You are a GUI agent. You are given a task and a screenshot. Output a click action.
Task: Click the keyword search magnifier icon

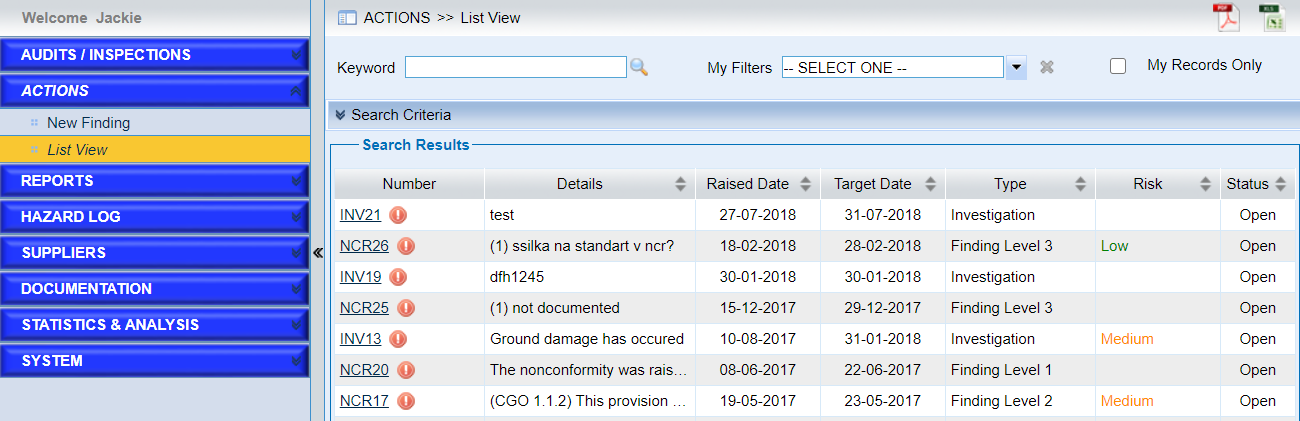[639, 67]
